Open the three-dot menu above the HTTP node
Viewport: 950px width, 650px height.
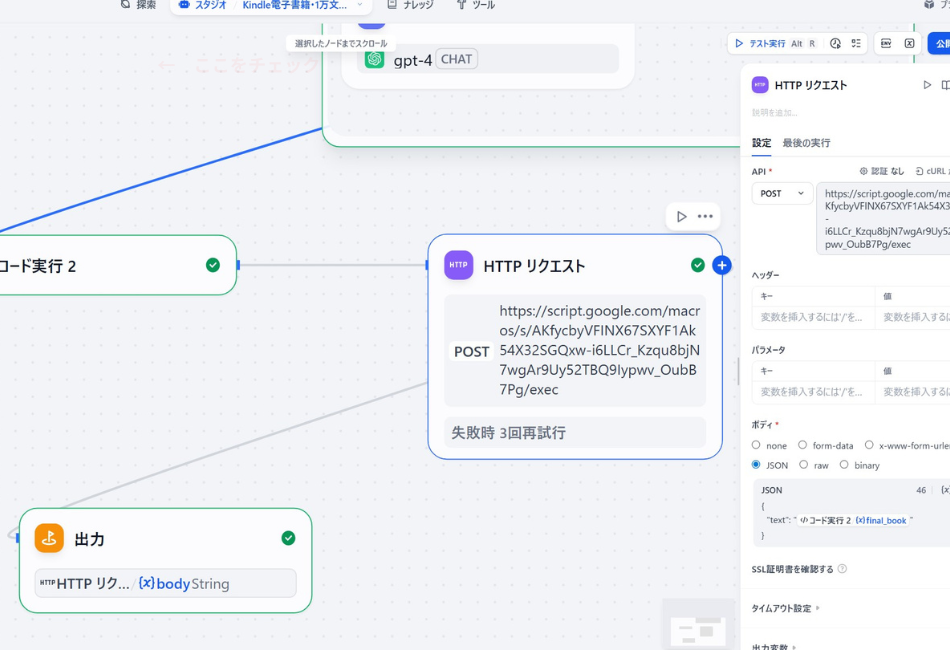pyautogui.click(x=705, y=216)
